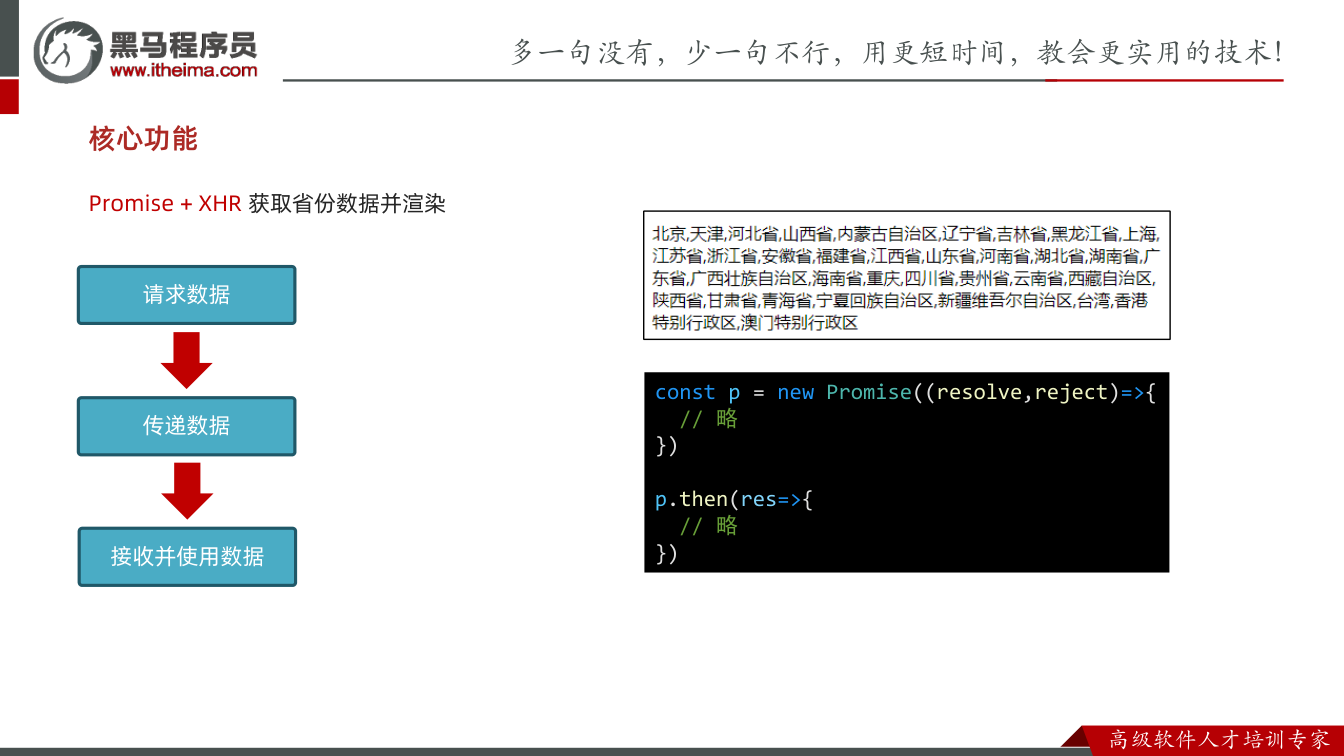The height and width of the screenshot is (756, 1344).
Task: Click the 'p.then' call in the code
Action: 691,499
